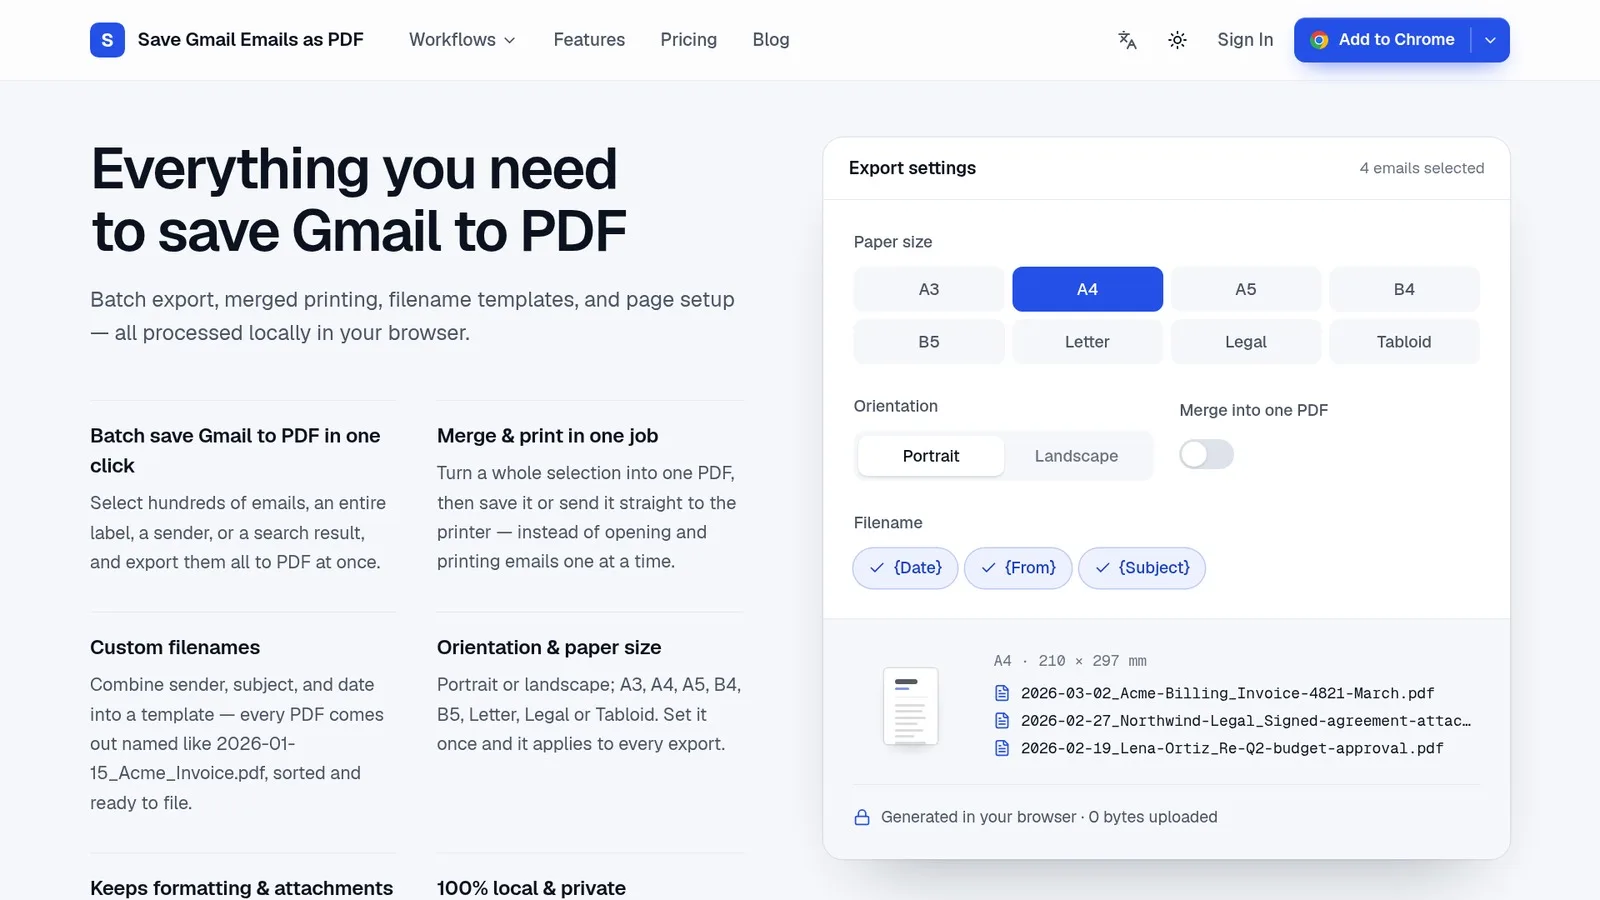Click the 'A4 · 210 × 297 mm' label

click(x=1070, y=661)
